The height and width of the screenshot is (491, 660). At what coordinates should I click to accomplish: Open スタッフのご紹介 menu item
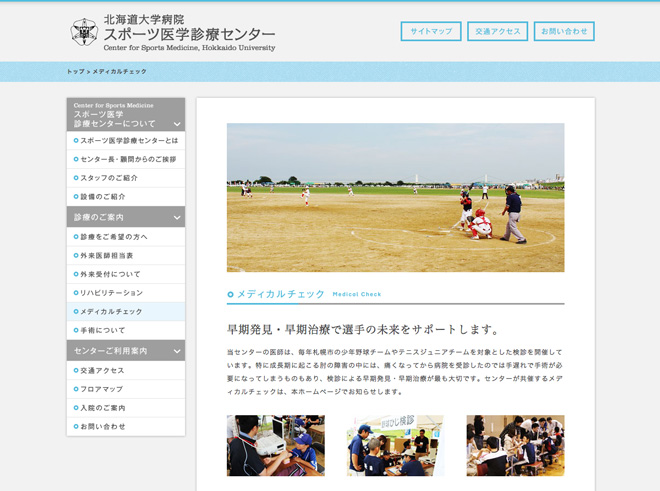[126, 178]
